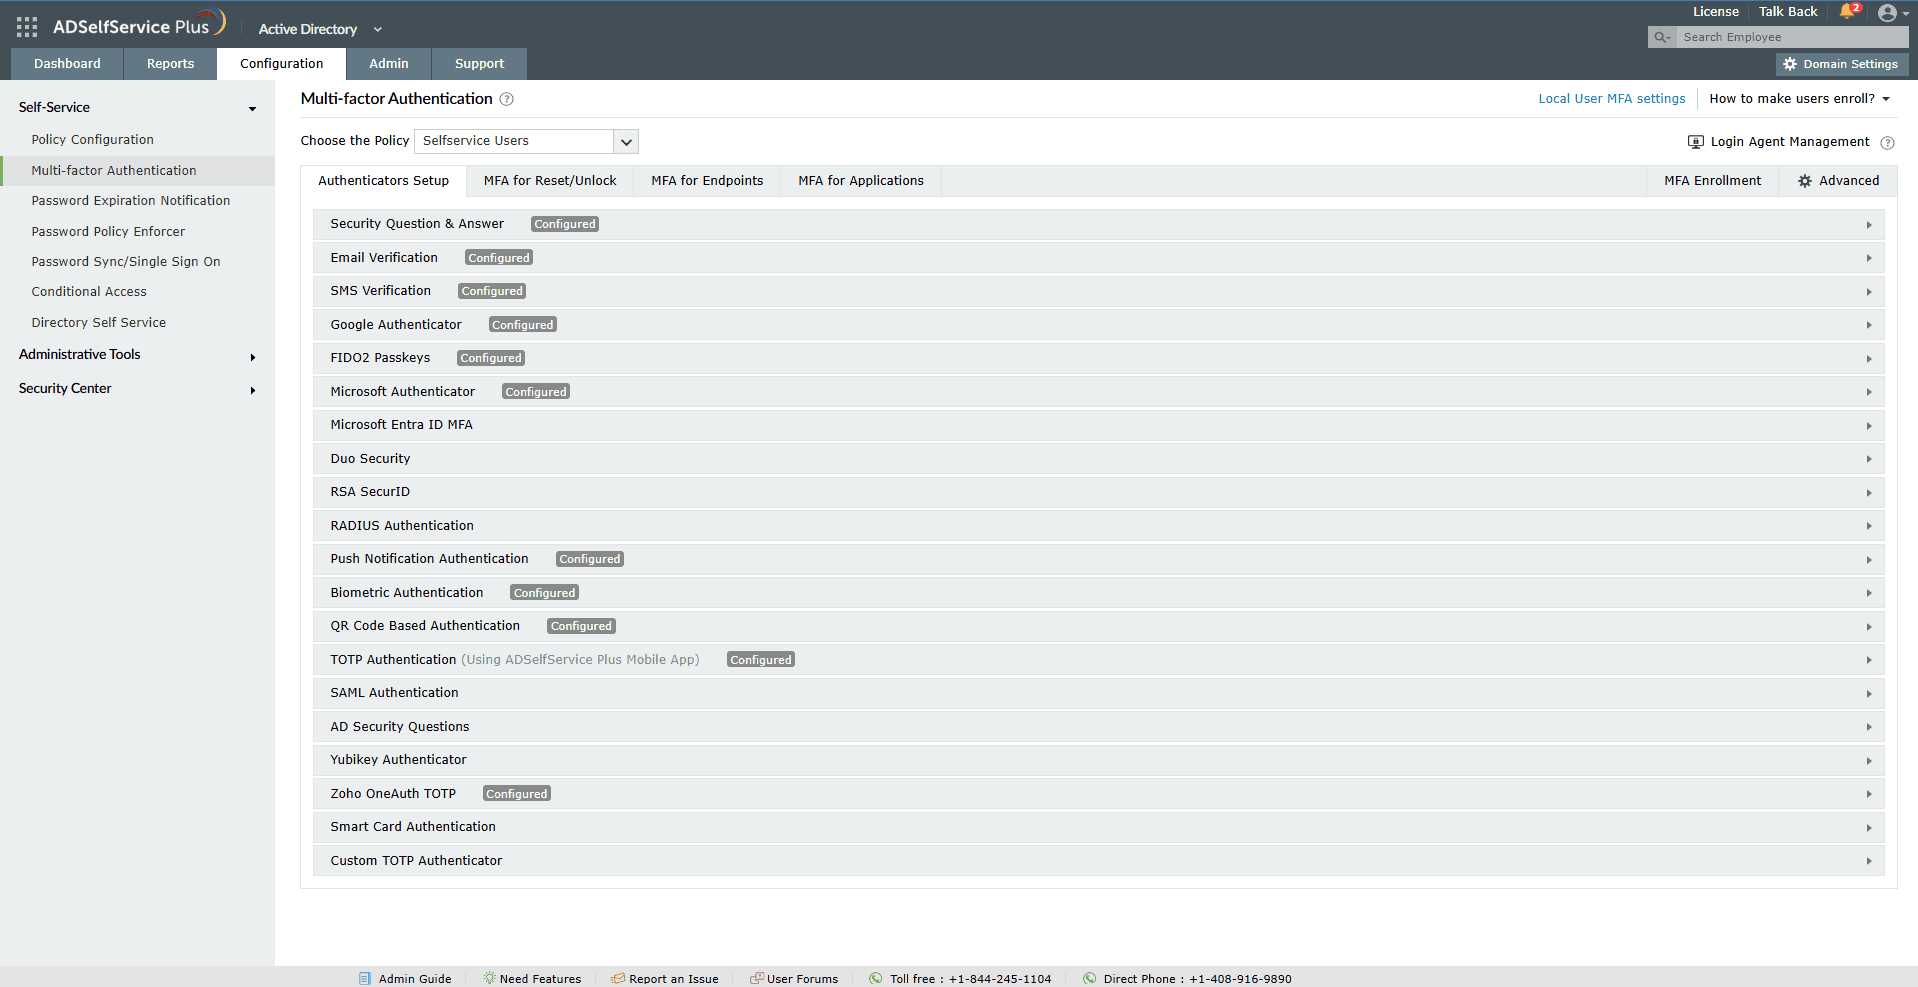
Task: Expand How to make users enroll menu
Action: pos(1800,99)
